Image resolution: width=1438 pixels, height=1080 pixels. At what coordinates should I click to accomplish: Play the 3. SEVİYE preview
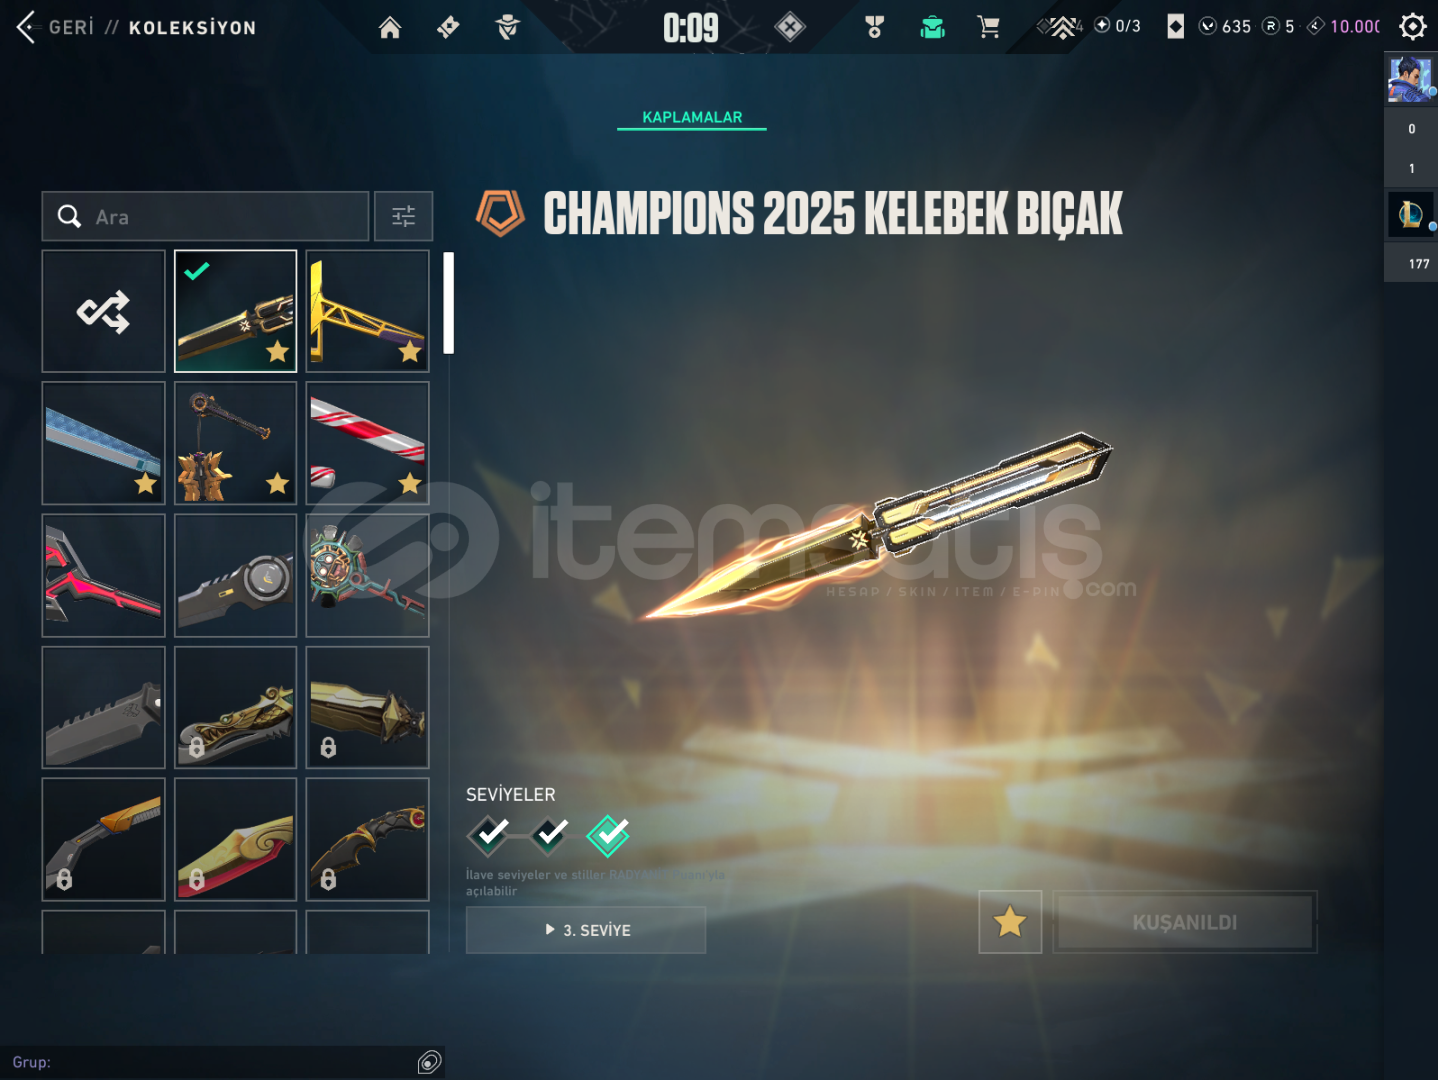[586, 930]
